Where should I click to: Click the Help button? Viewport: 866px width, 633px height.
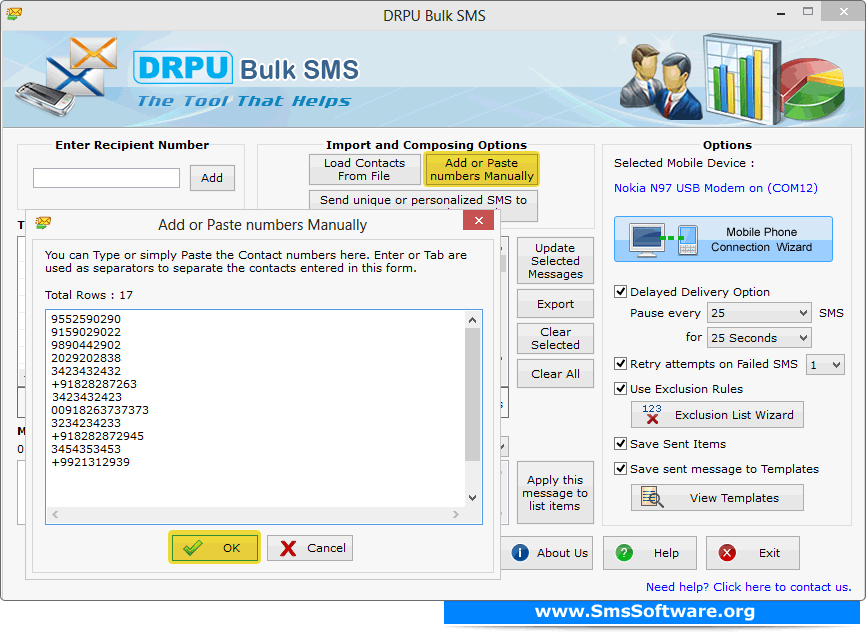tap(650, 553)
